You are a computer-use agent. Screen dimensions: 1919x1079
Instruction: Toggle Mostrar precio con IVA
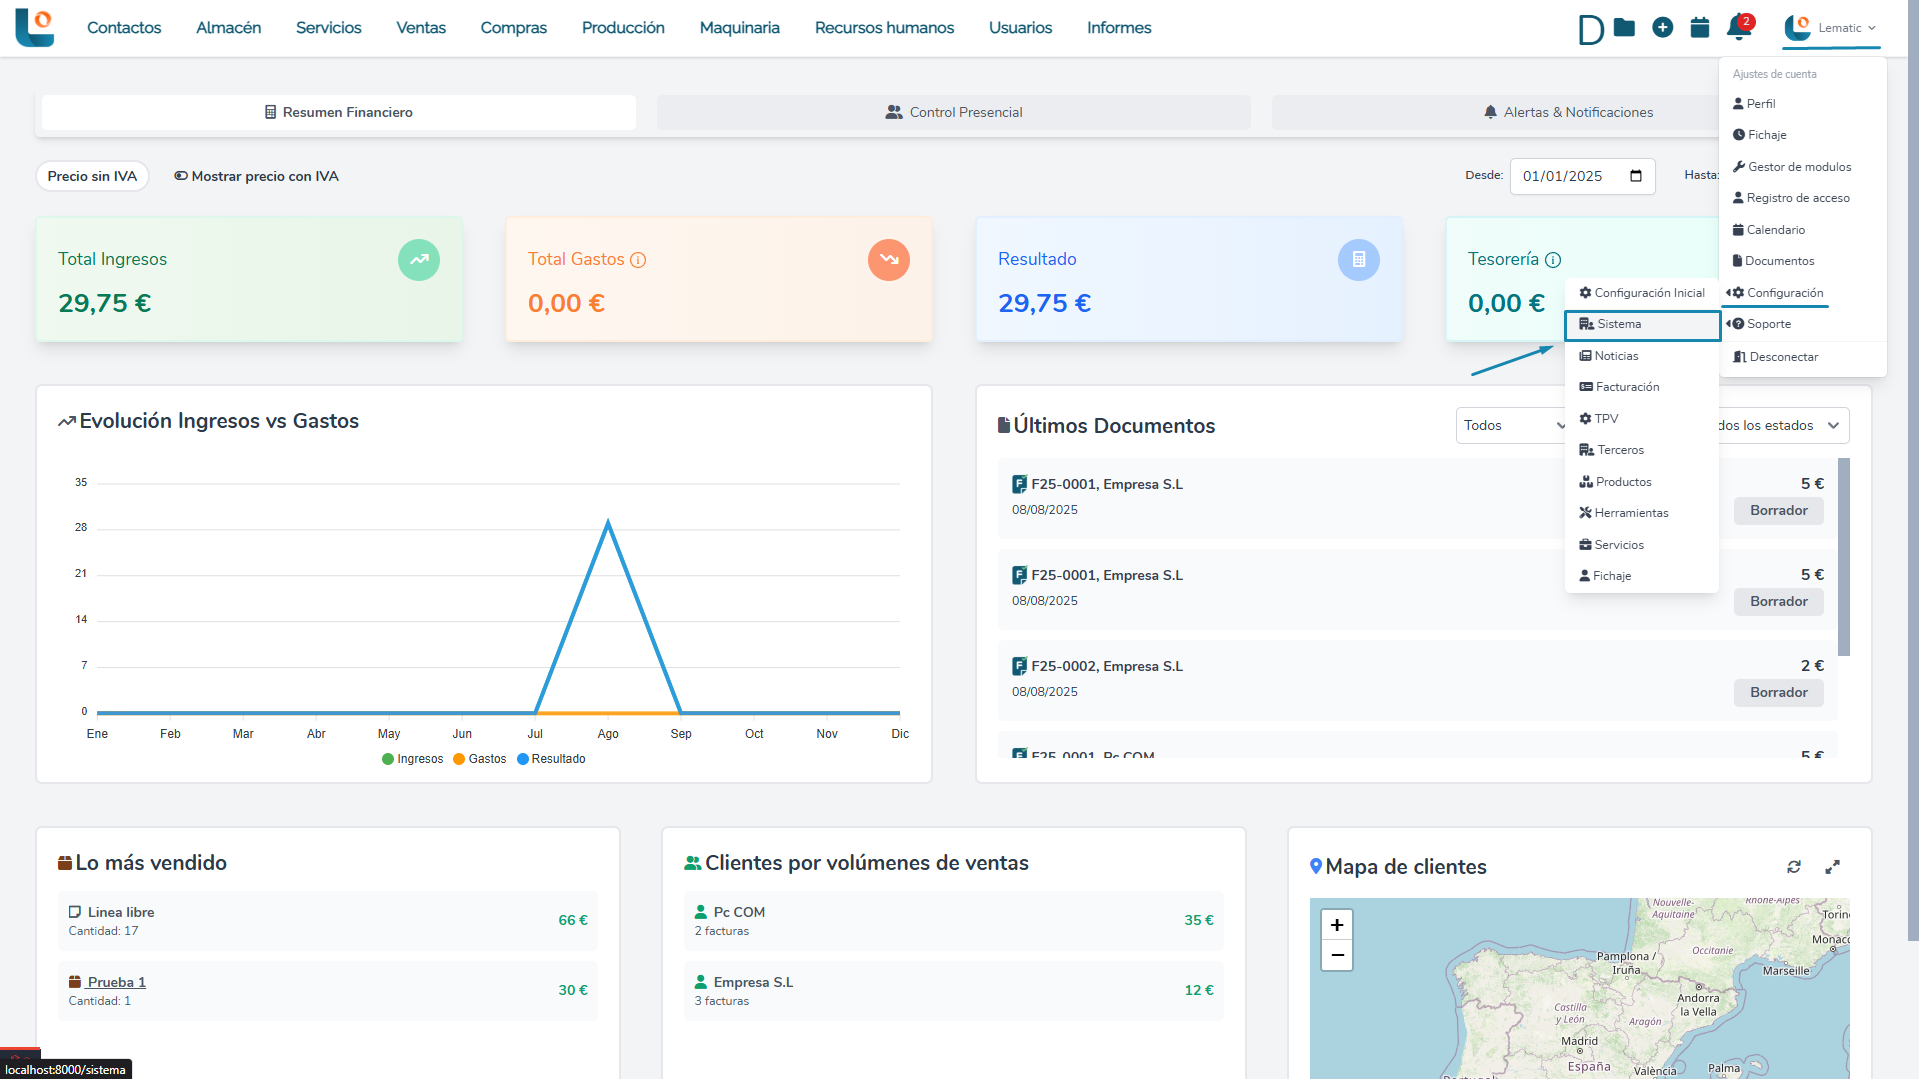tap(256, 176)
